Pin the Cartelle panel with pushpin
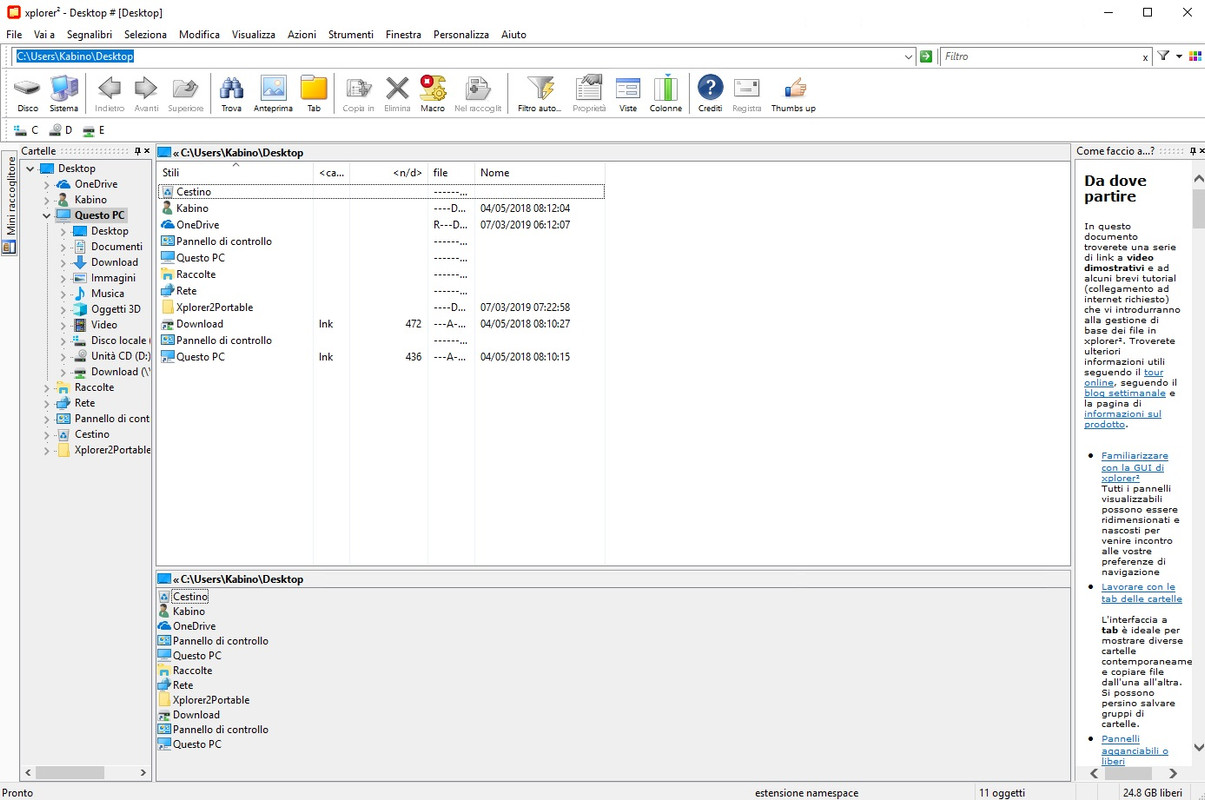Image resolution: width=1205 pixels, height=800 pixels. pos(138,151)
